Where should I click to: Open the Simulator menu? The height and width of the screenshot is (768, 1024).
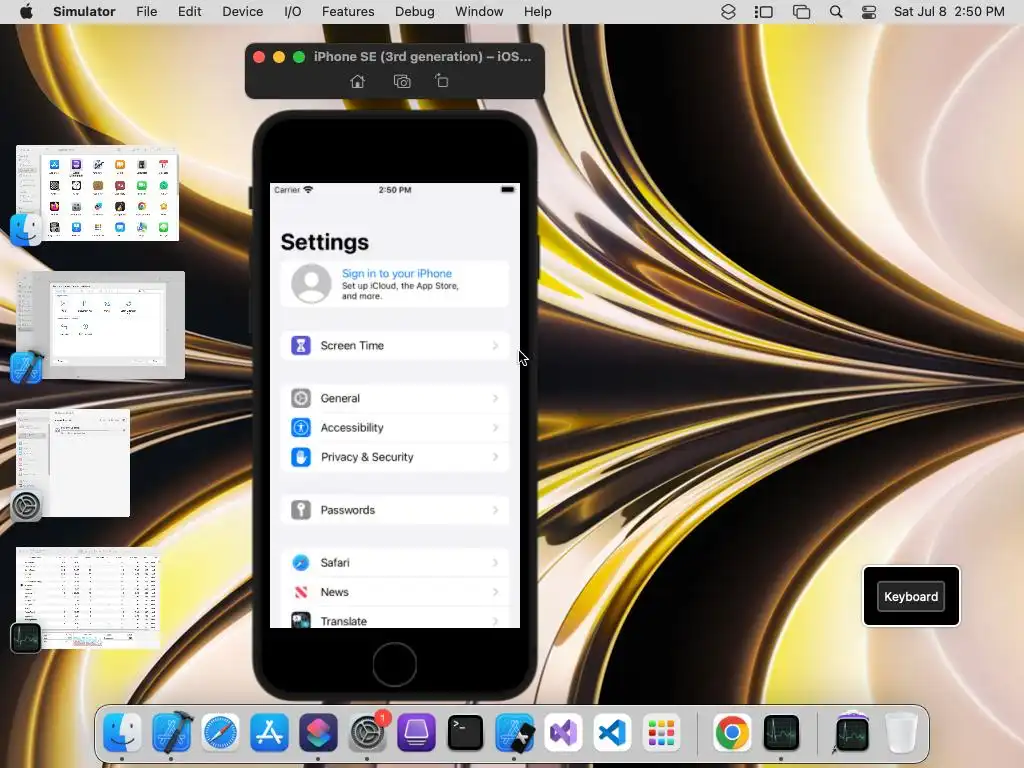click(84, 12)
